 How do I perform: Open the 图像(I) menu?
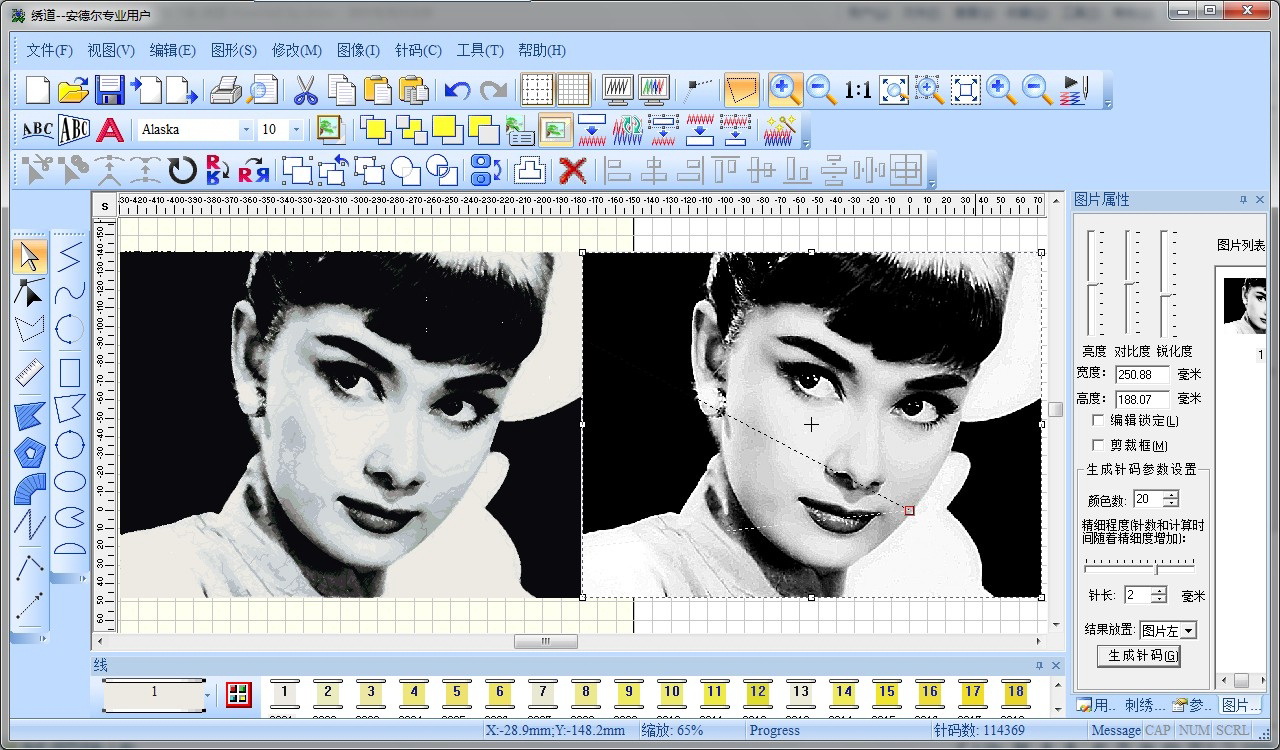(358, 50)
